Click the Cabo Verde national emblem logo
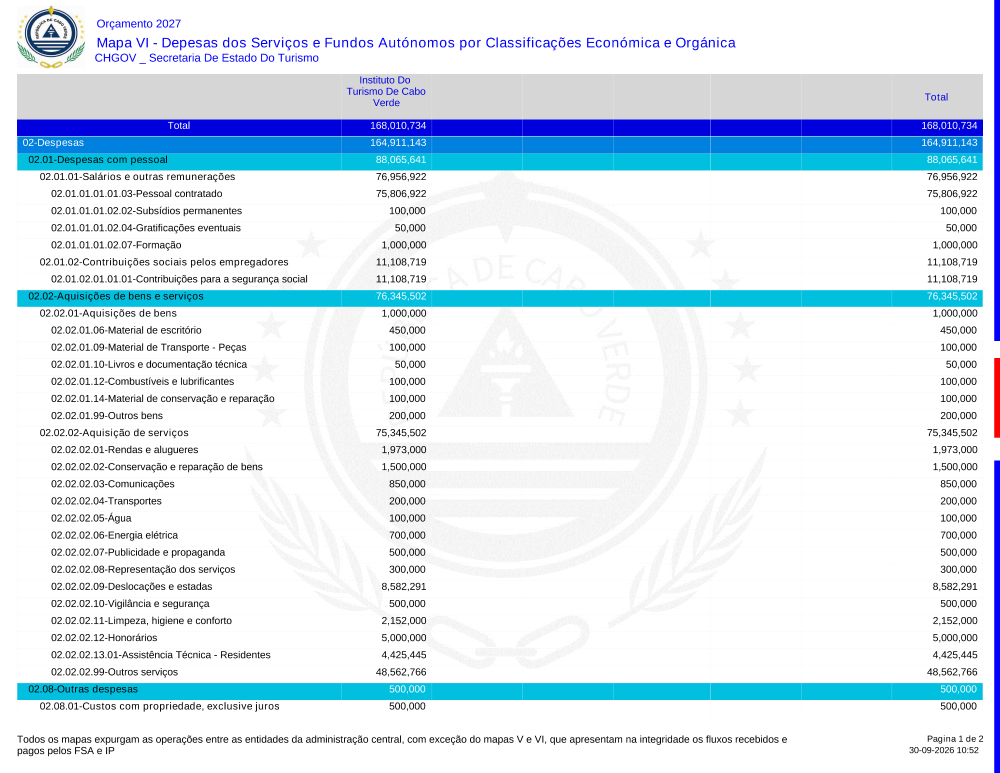 pyautogui.click(x=51, y=37)
